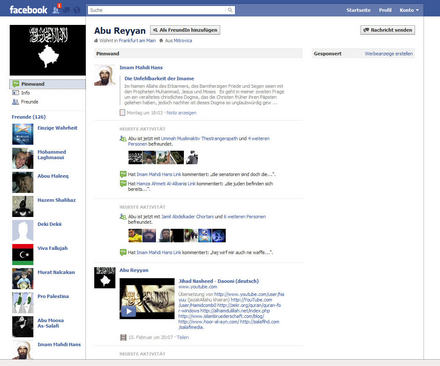This screenshot has width=440, height=366.
Task: Click the Murat Balcakan friend thumbnail
Action: (23, 279)
